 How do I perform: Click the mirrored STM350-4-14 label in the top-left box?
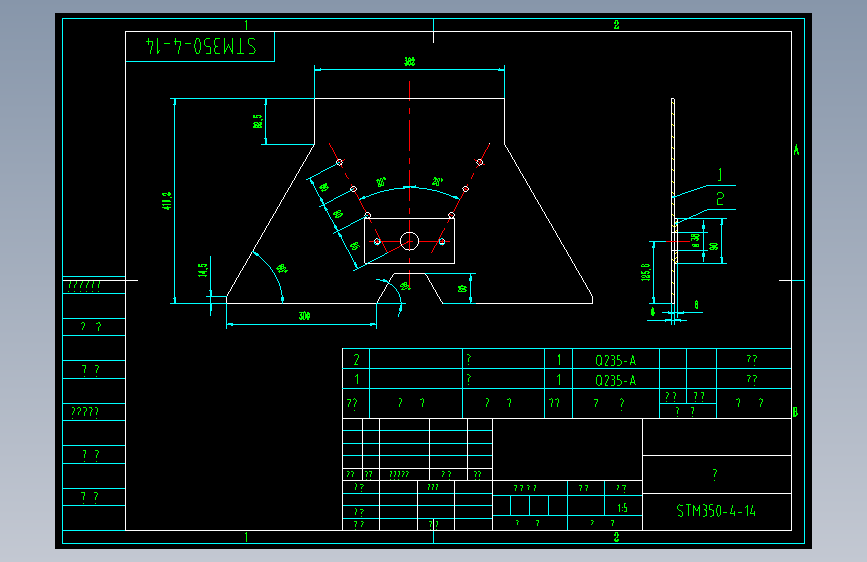tap(201, 46)
